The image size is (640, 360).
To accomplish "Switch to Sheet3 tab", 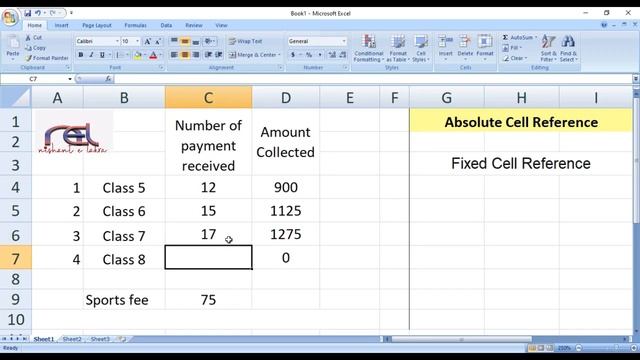I will click(100, 339).
